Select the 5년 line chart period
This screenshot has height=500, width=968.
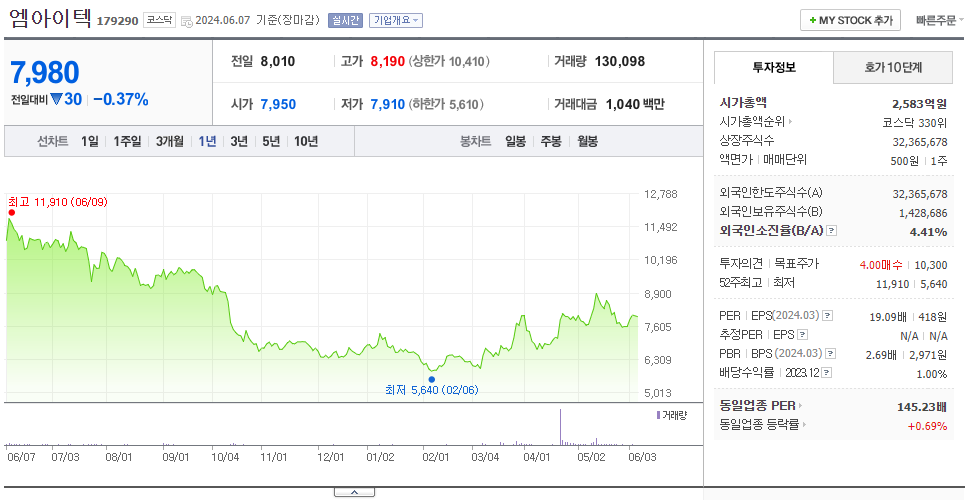(271, 141)
